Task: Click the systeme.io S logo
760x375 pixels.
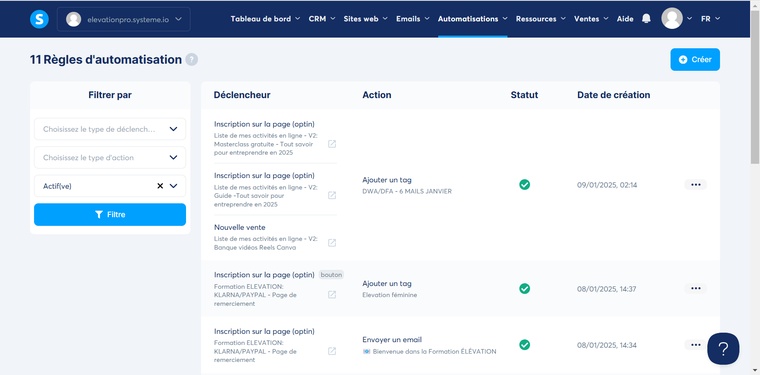Action: pos(39,19)
